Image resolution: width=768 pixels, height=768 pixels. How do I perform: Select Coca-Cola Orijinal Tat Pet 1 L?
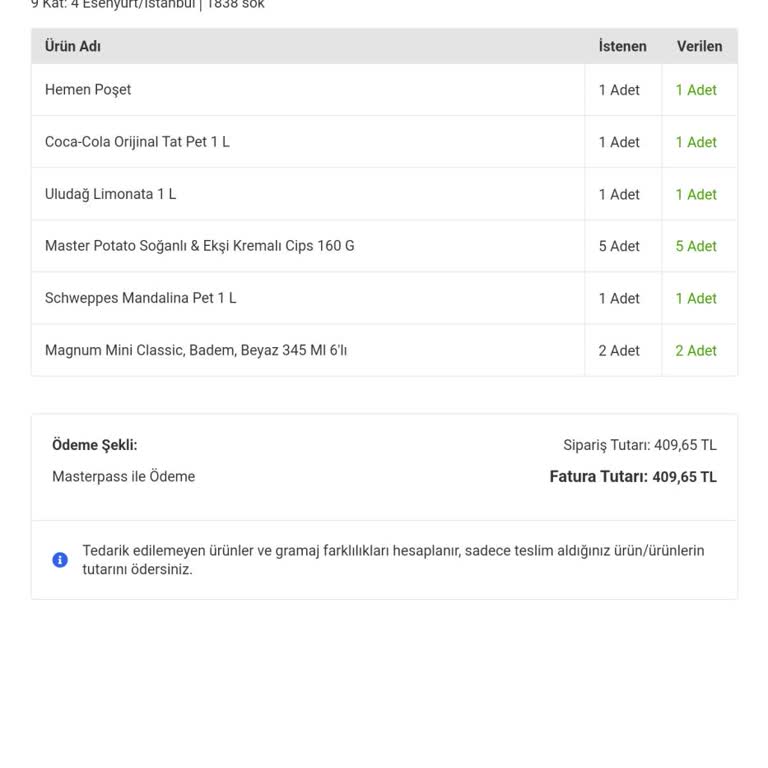137,142
